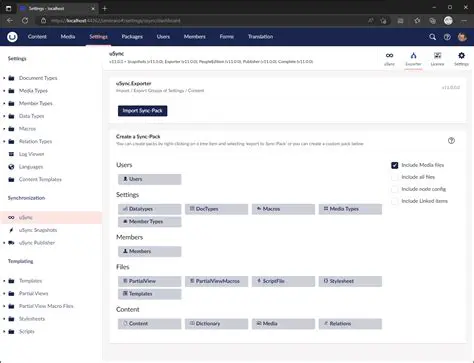The image size is (474, 363).
Task: Toggle the Media Types pack option
Action: click(350, 209)
